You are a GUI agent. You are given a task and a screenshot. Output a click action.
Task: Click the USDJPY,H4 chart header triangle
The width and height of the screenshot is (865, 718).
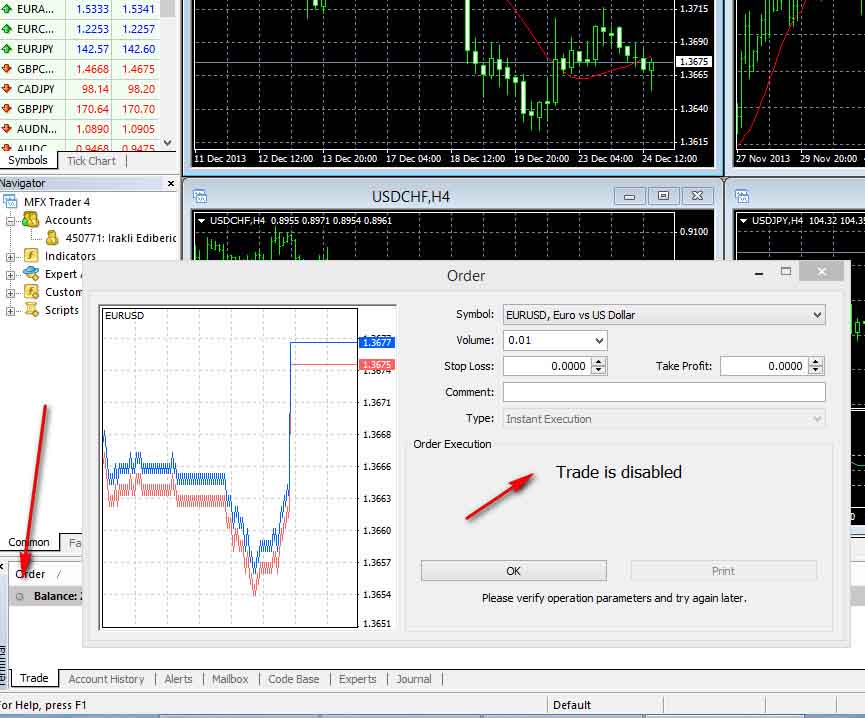pos(744,221)
